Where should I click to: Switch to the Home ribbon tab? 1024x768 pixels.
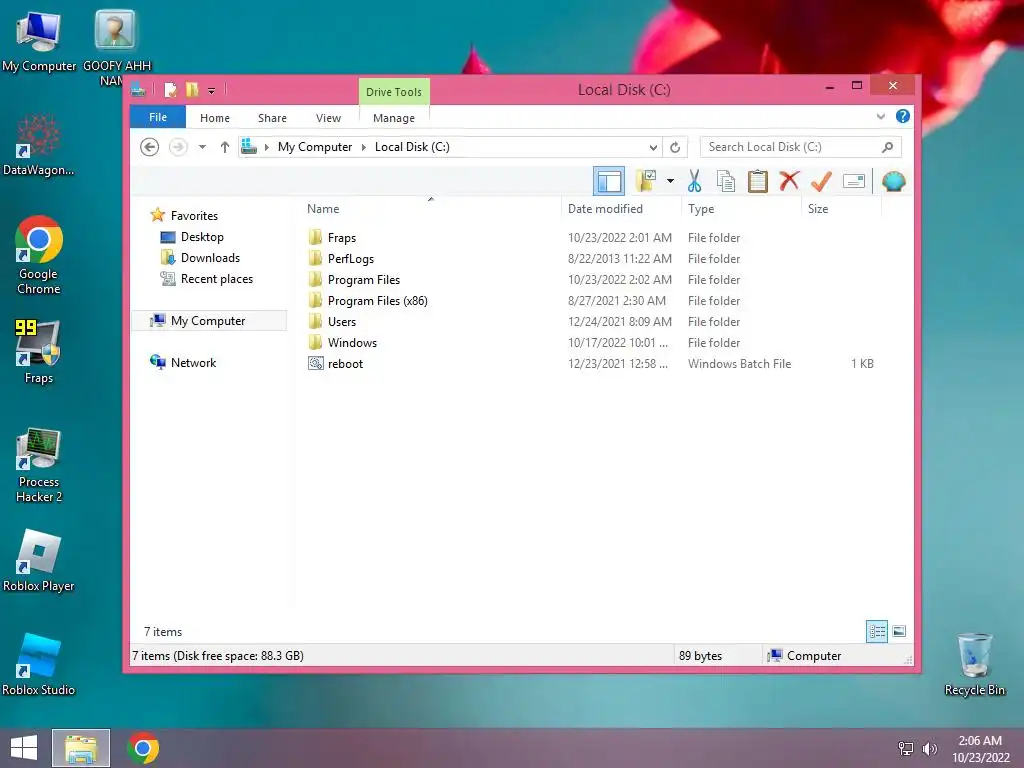(x=215, y=118)
